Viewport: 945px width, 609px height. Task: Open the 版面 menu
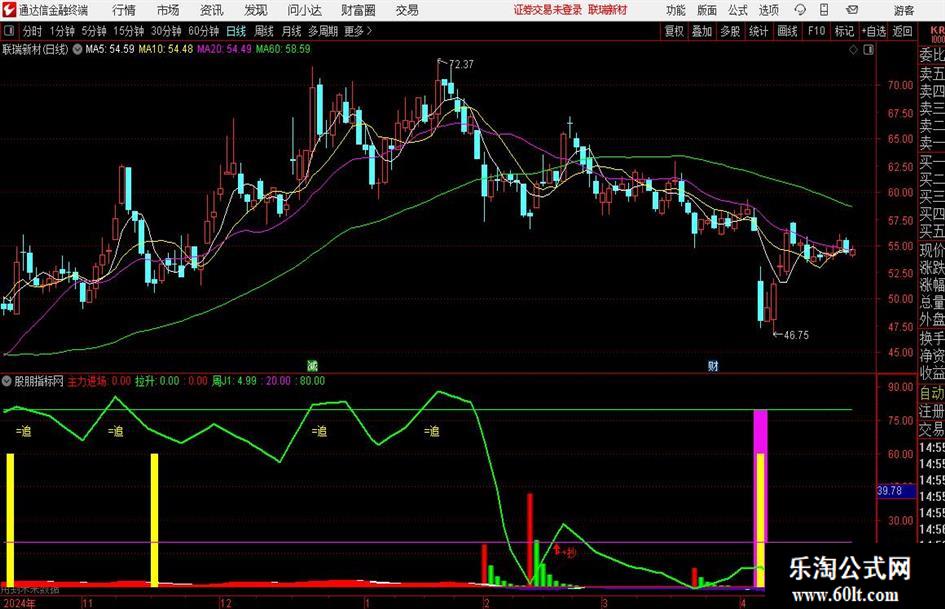pyautogui.click(x=707, y=10)
